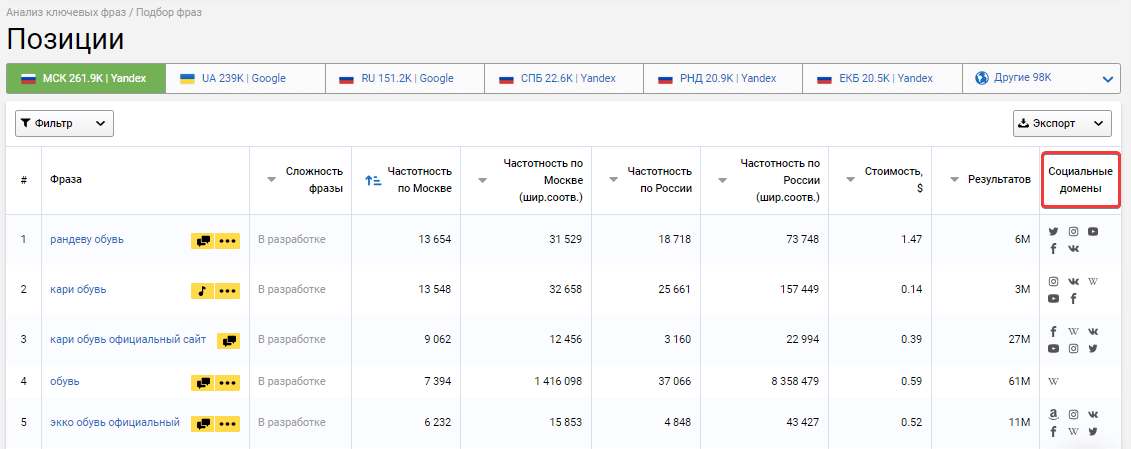Click music note icon beside кари обувь
Image resolution: width=1131 pixels, height=449 pixels.
pyautogui.click(x=203, y=291)
